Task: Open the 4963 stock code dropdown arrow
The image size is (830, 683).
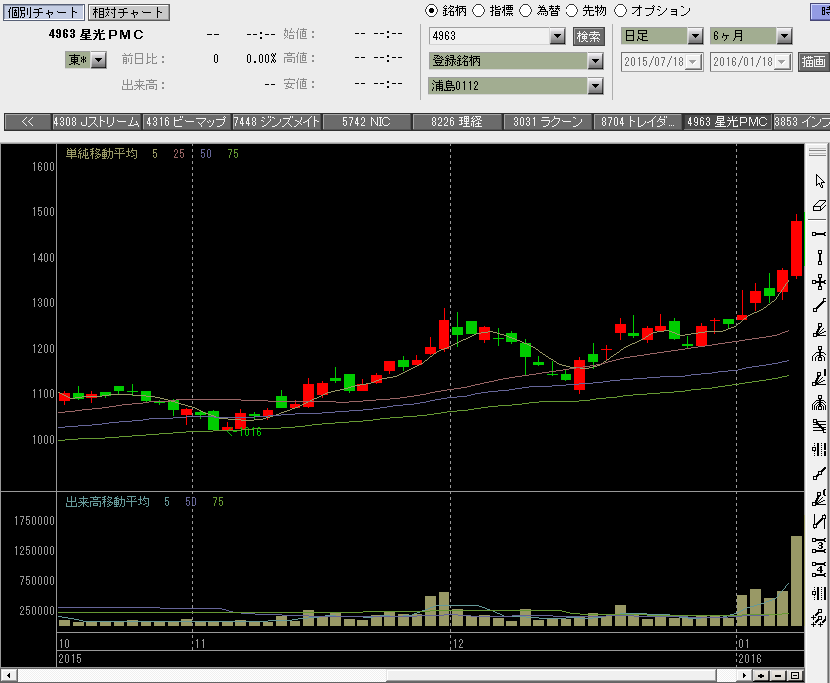Action: [x=557, y=36]
